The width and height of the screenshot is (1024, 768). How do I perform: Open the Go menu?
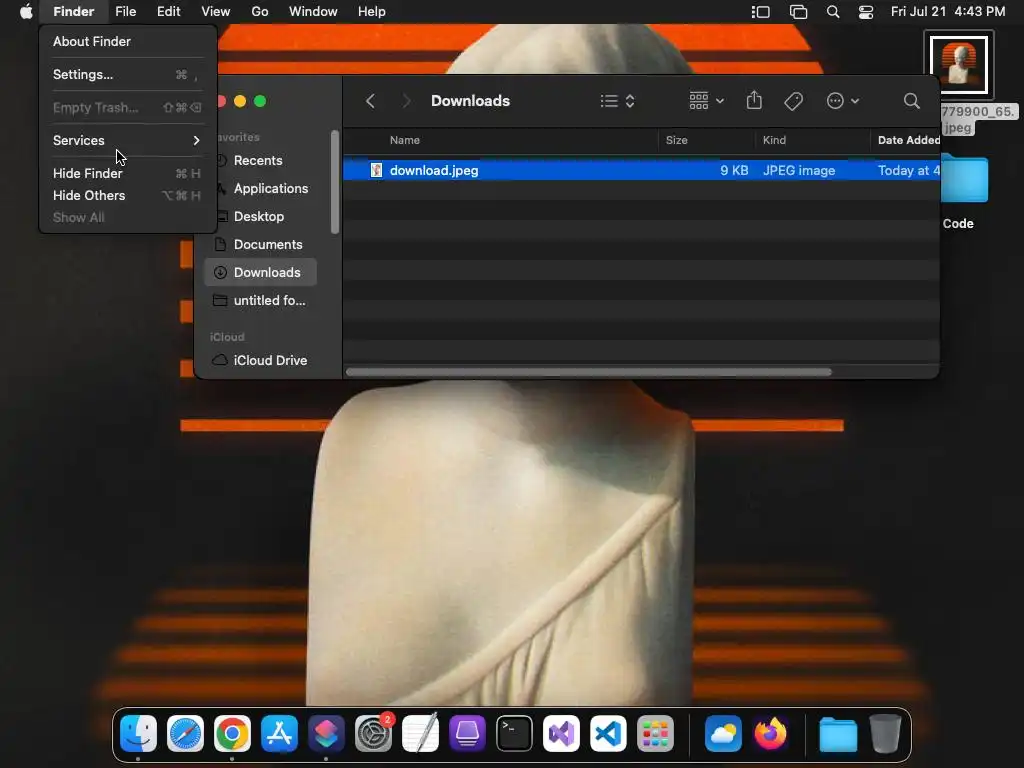[260, 12]
